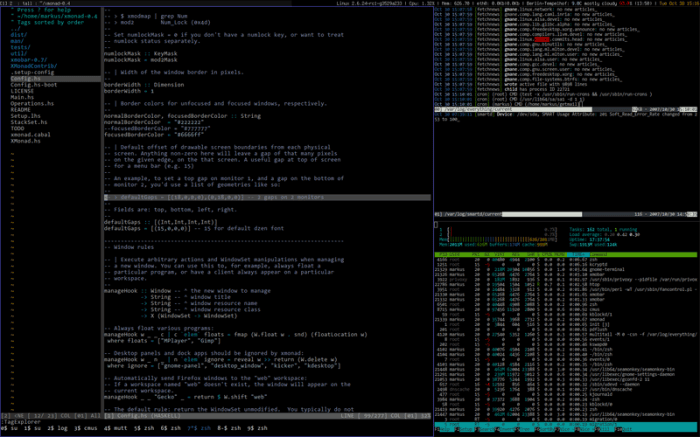Screen dimensions: 700x437
Task: Toggle F5 Tree view in htop
Action: point(525,429)
